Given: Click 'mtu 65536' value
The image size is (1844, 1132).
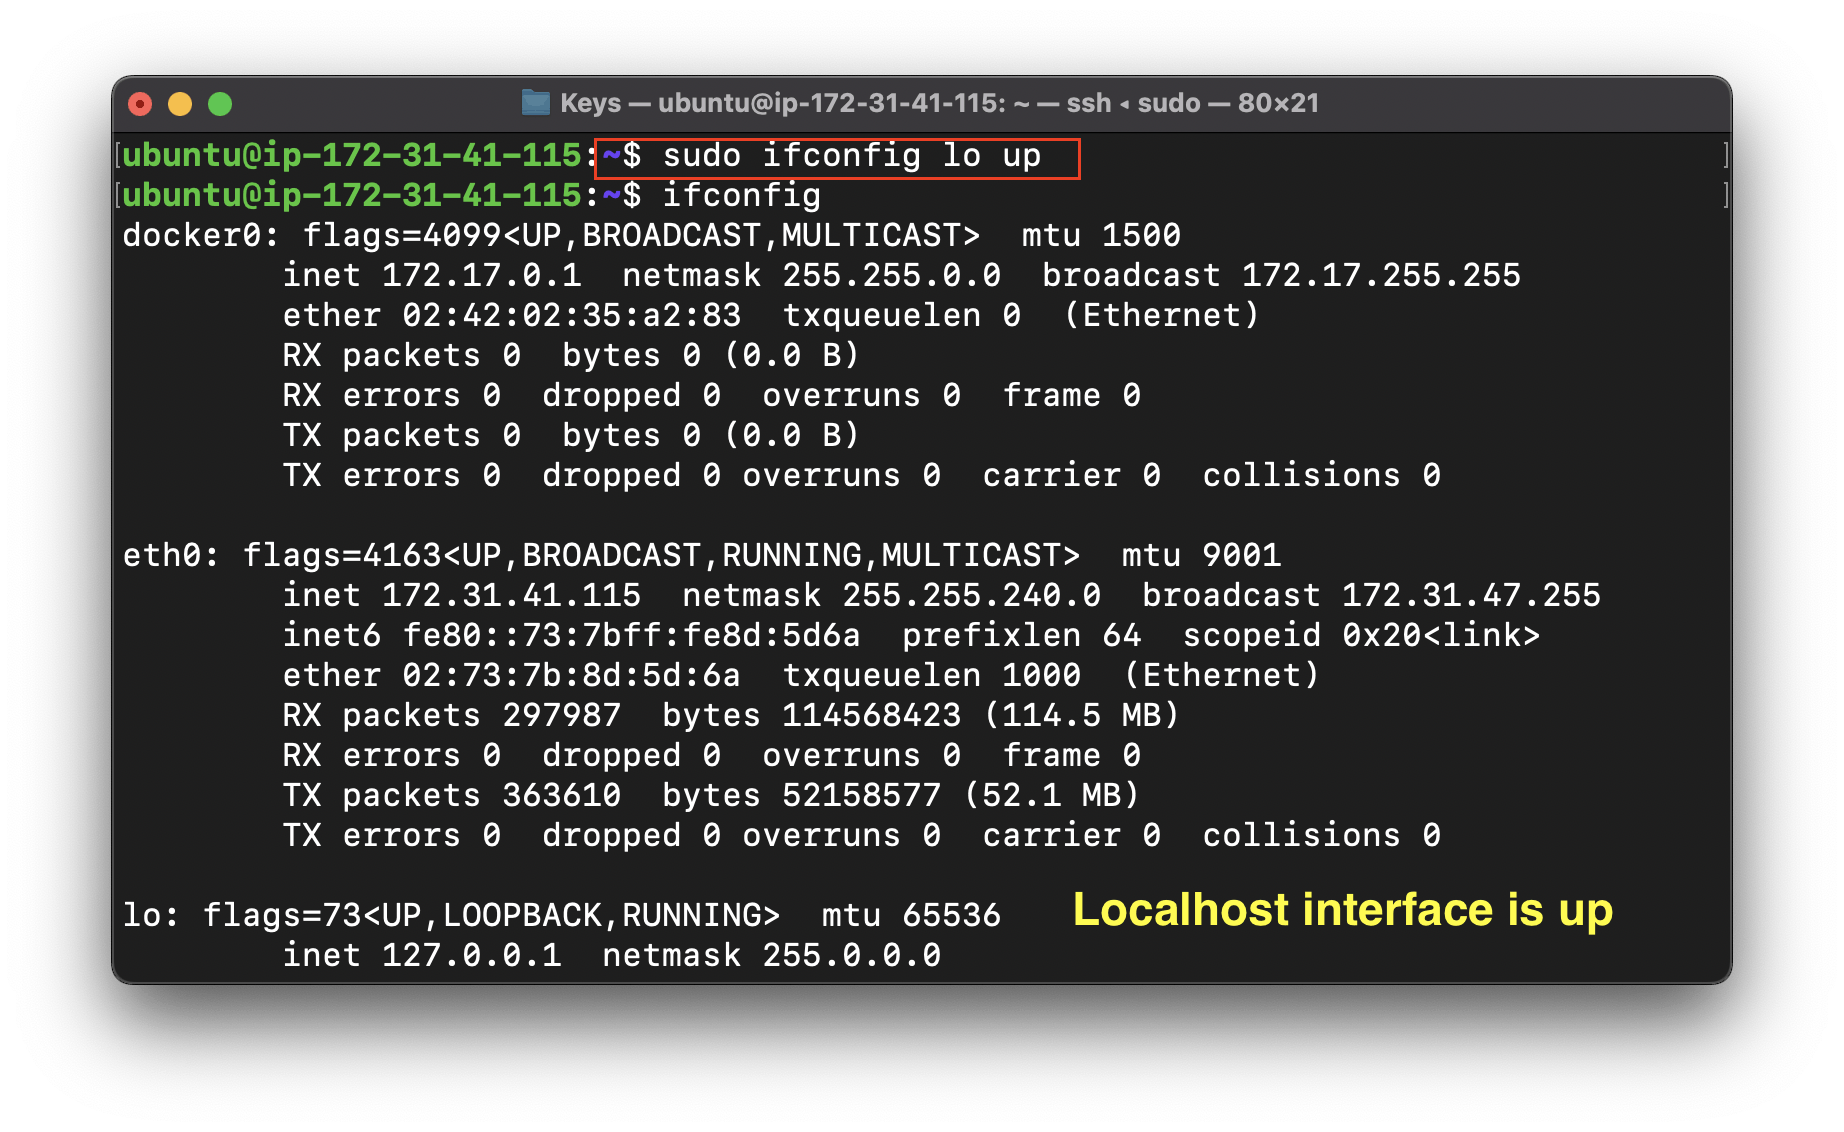Looking at the screenshot, I should tap(911, 916).
